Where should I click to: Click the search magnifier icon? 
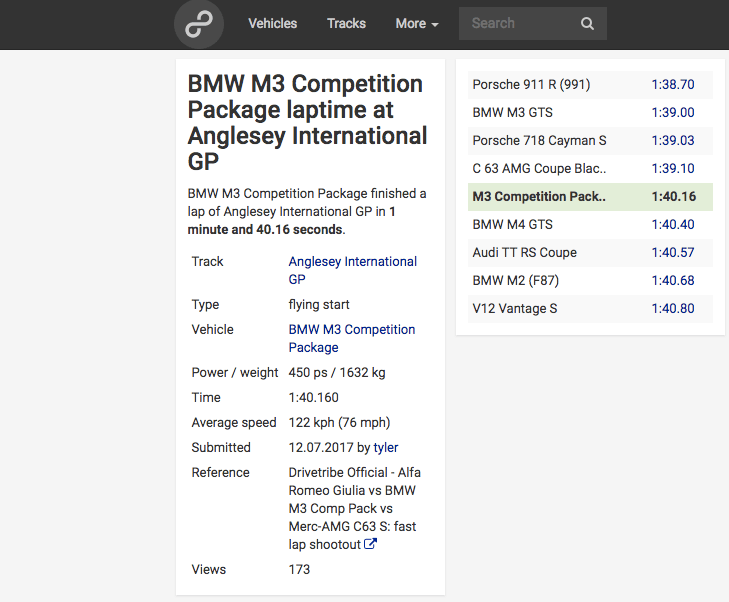(x=587, y=23)
